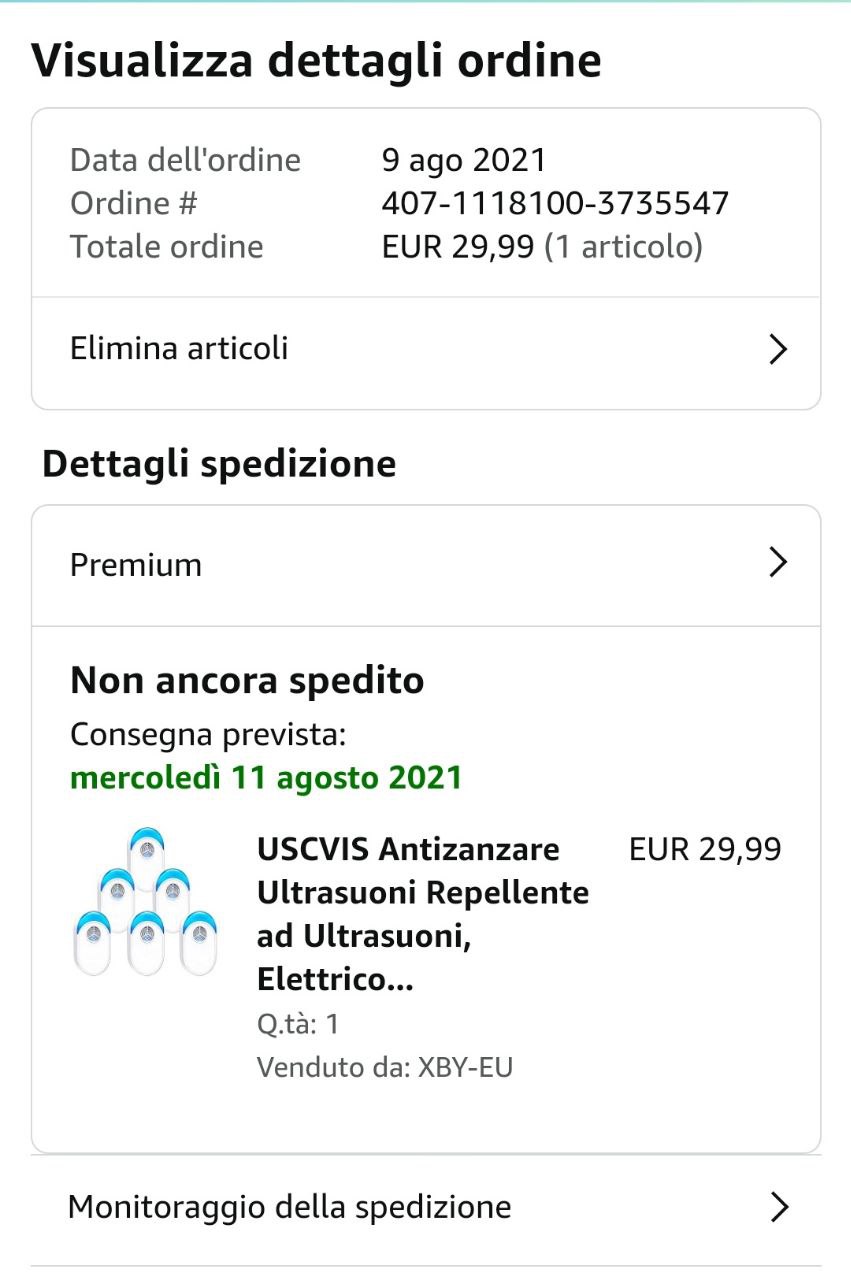
Task: Open the Monitoraggio della spedizione arrow
Action: (x=778, y=1207)
